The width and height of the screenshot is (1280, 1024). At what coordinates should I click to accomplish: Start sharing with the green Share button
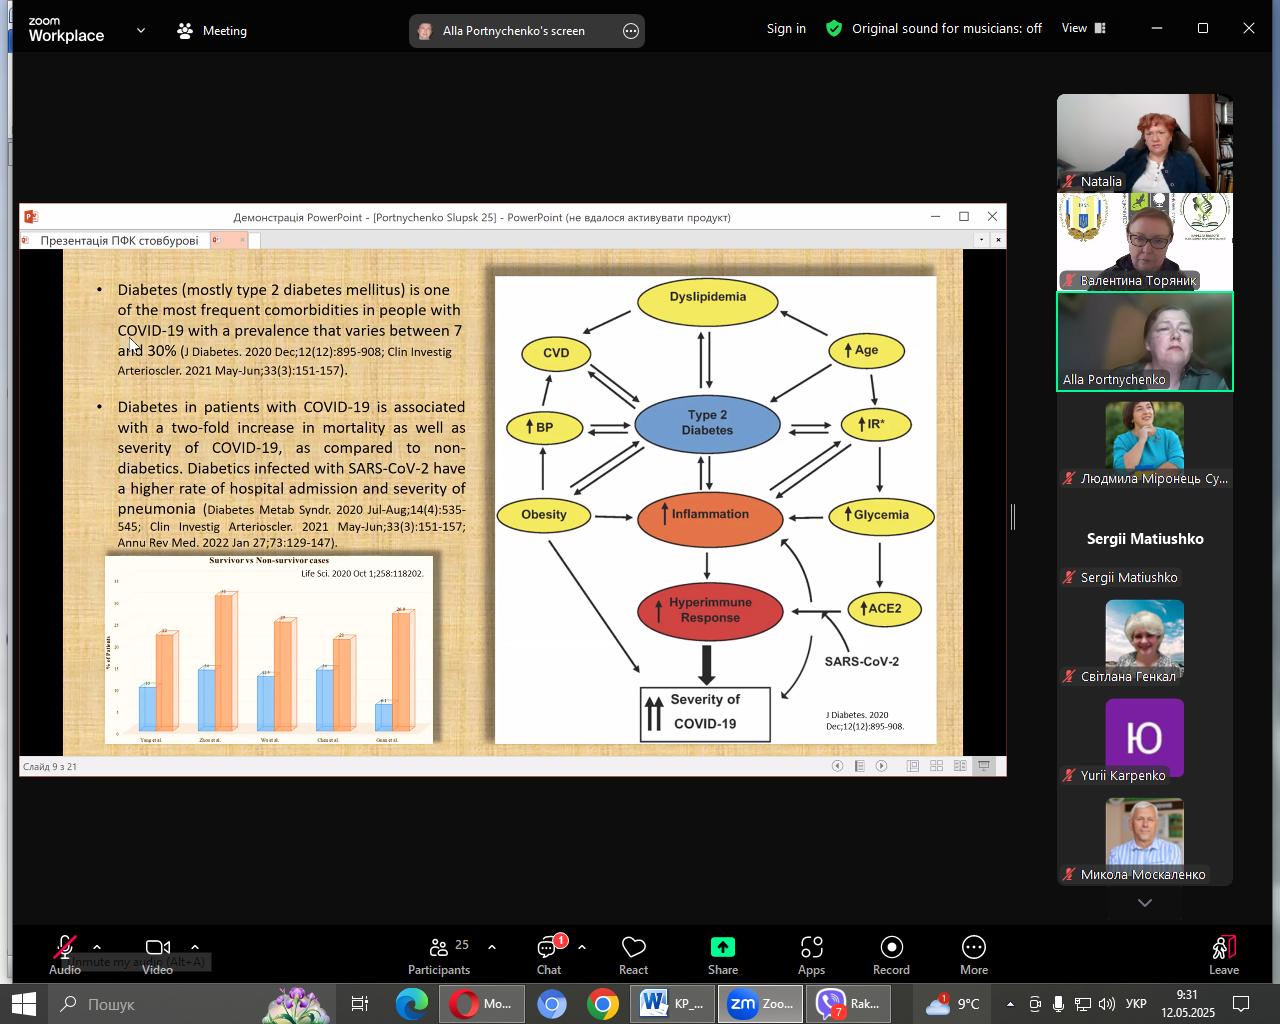point(723,955)
